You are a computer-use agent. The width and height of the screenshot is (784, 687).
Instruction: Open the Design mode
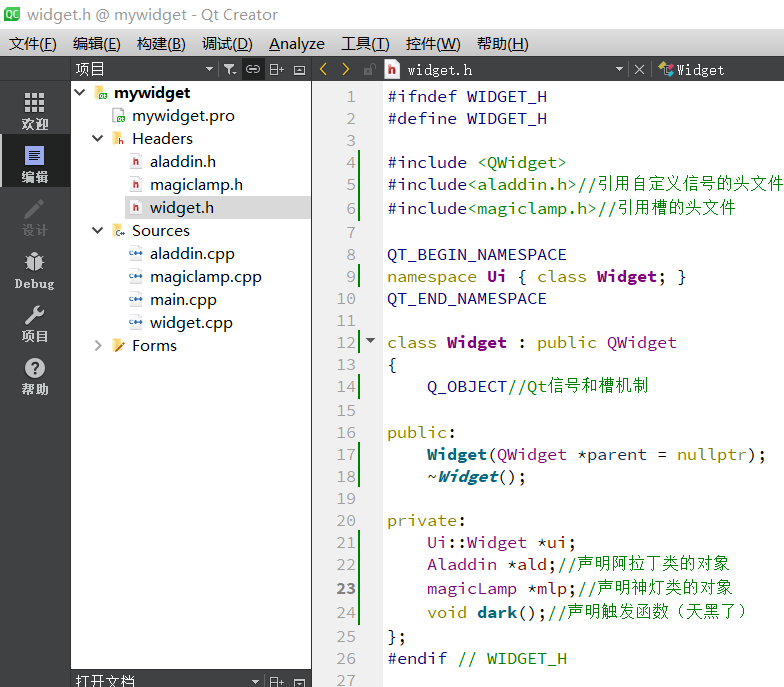(34, 217)
